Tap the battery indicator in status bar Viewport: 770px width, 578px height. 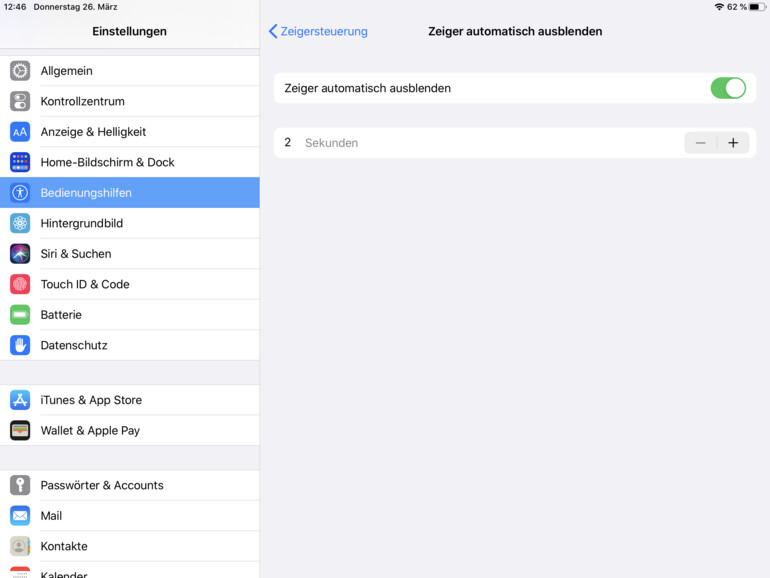pyautogui.click(x=756, y=7)
